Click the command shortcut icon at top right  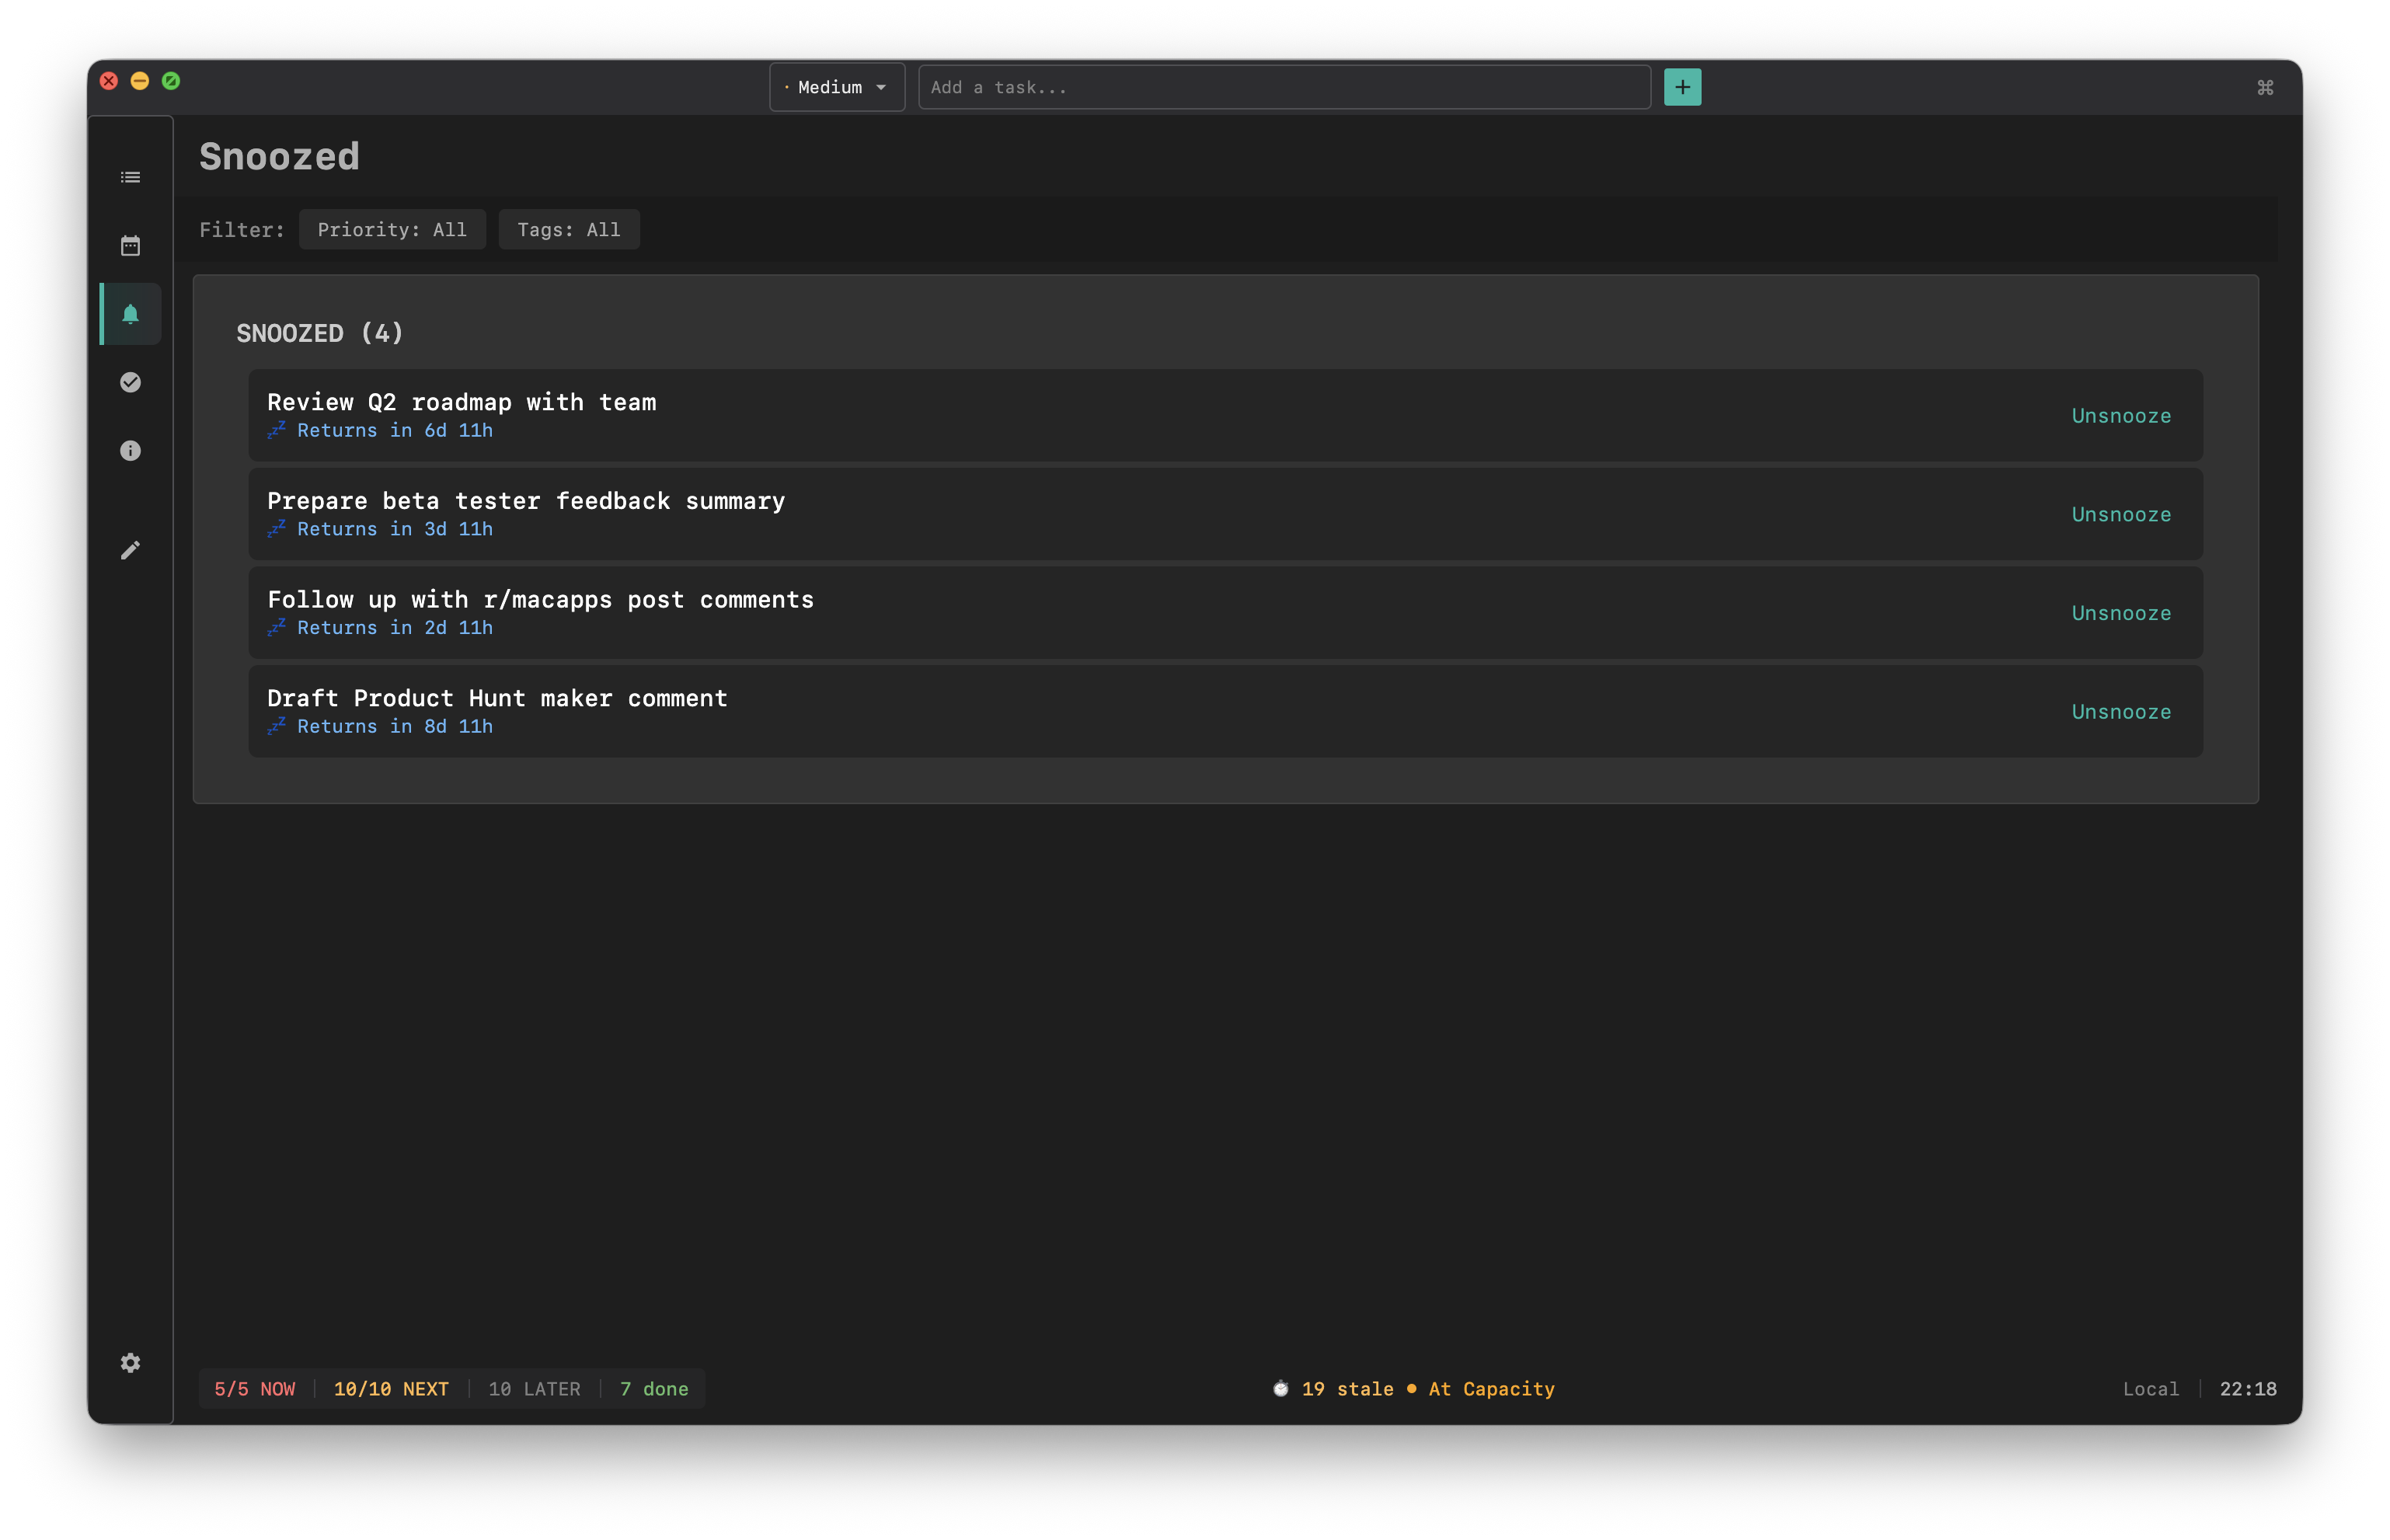pos(2265,88)
